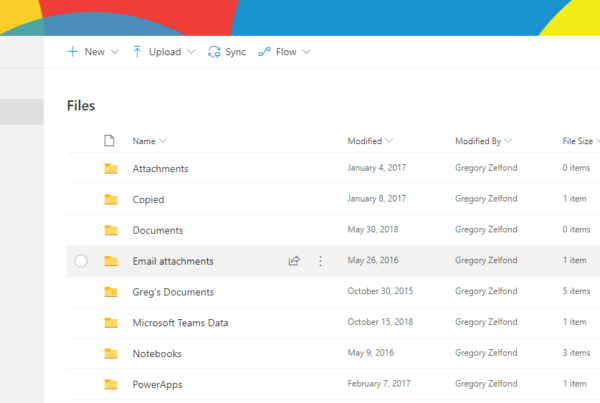Viewport: 600px width, 403px height.
Task: Open the Email attachments folder
Action: (x=173, y=261)
